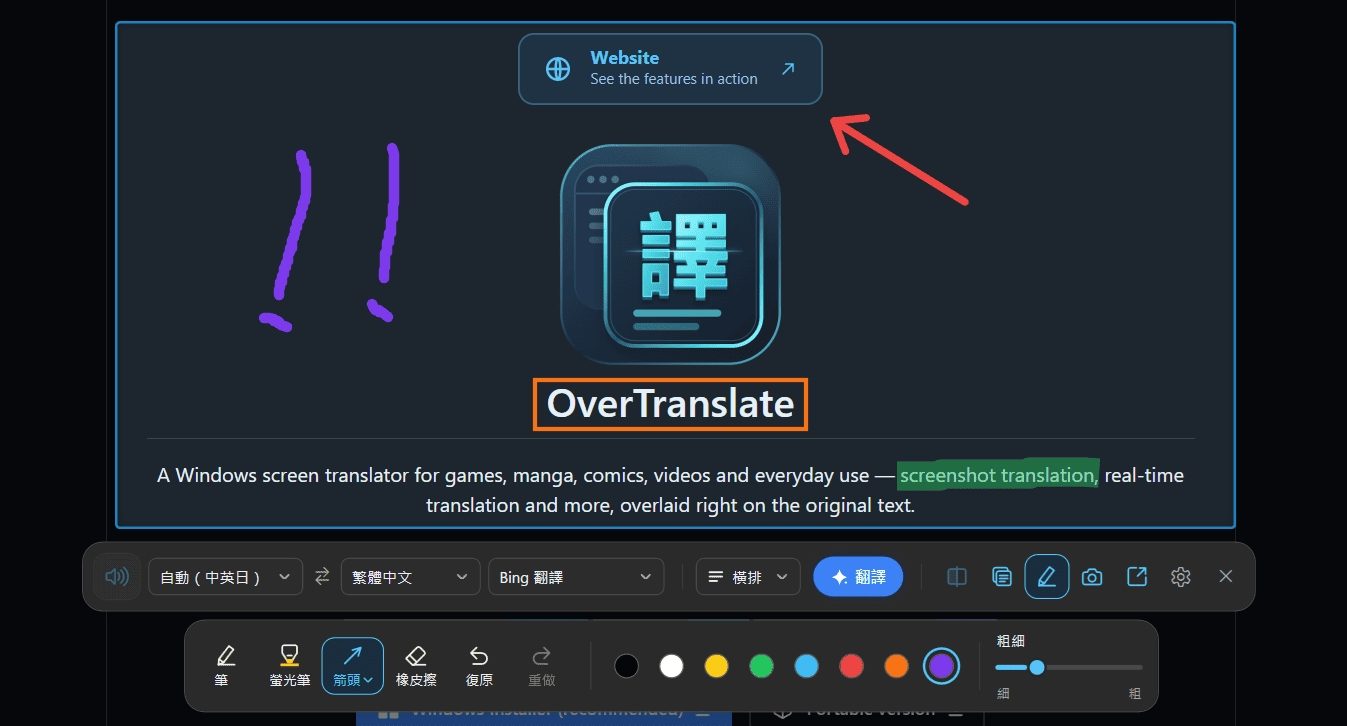This screenshot has height=726, width=1347.
Task: Close the translation toolbar with X
Action: [x=1226, y=577]
